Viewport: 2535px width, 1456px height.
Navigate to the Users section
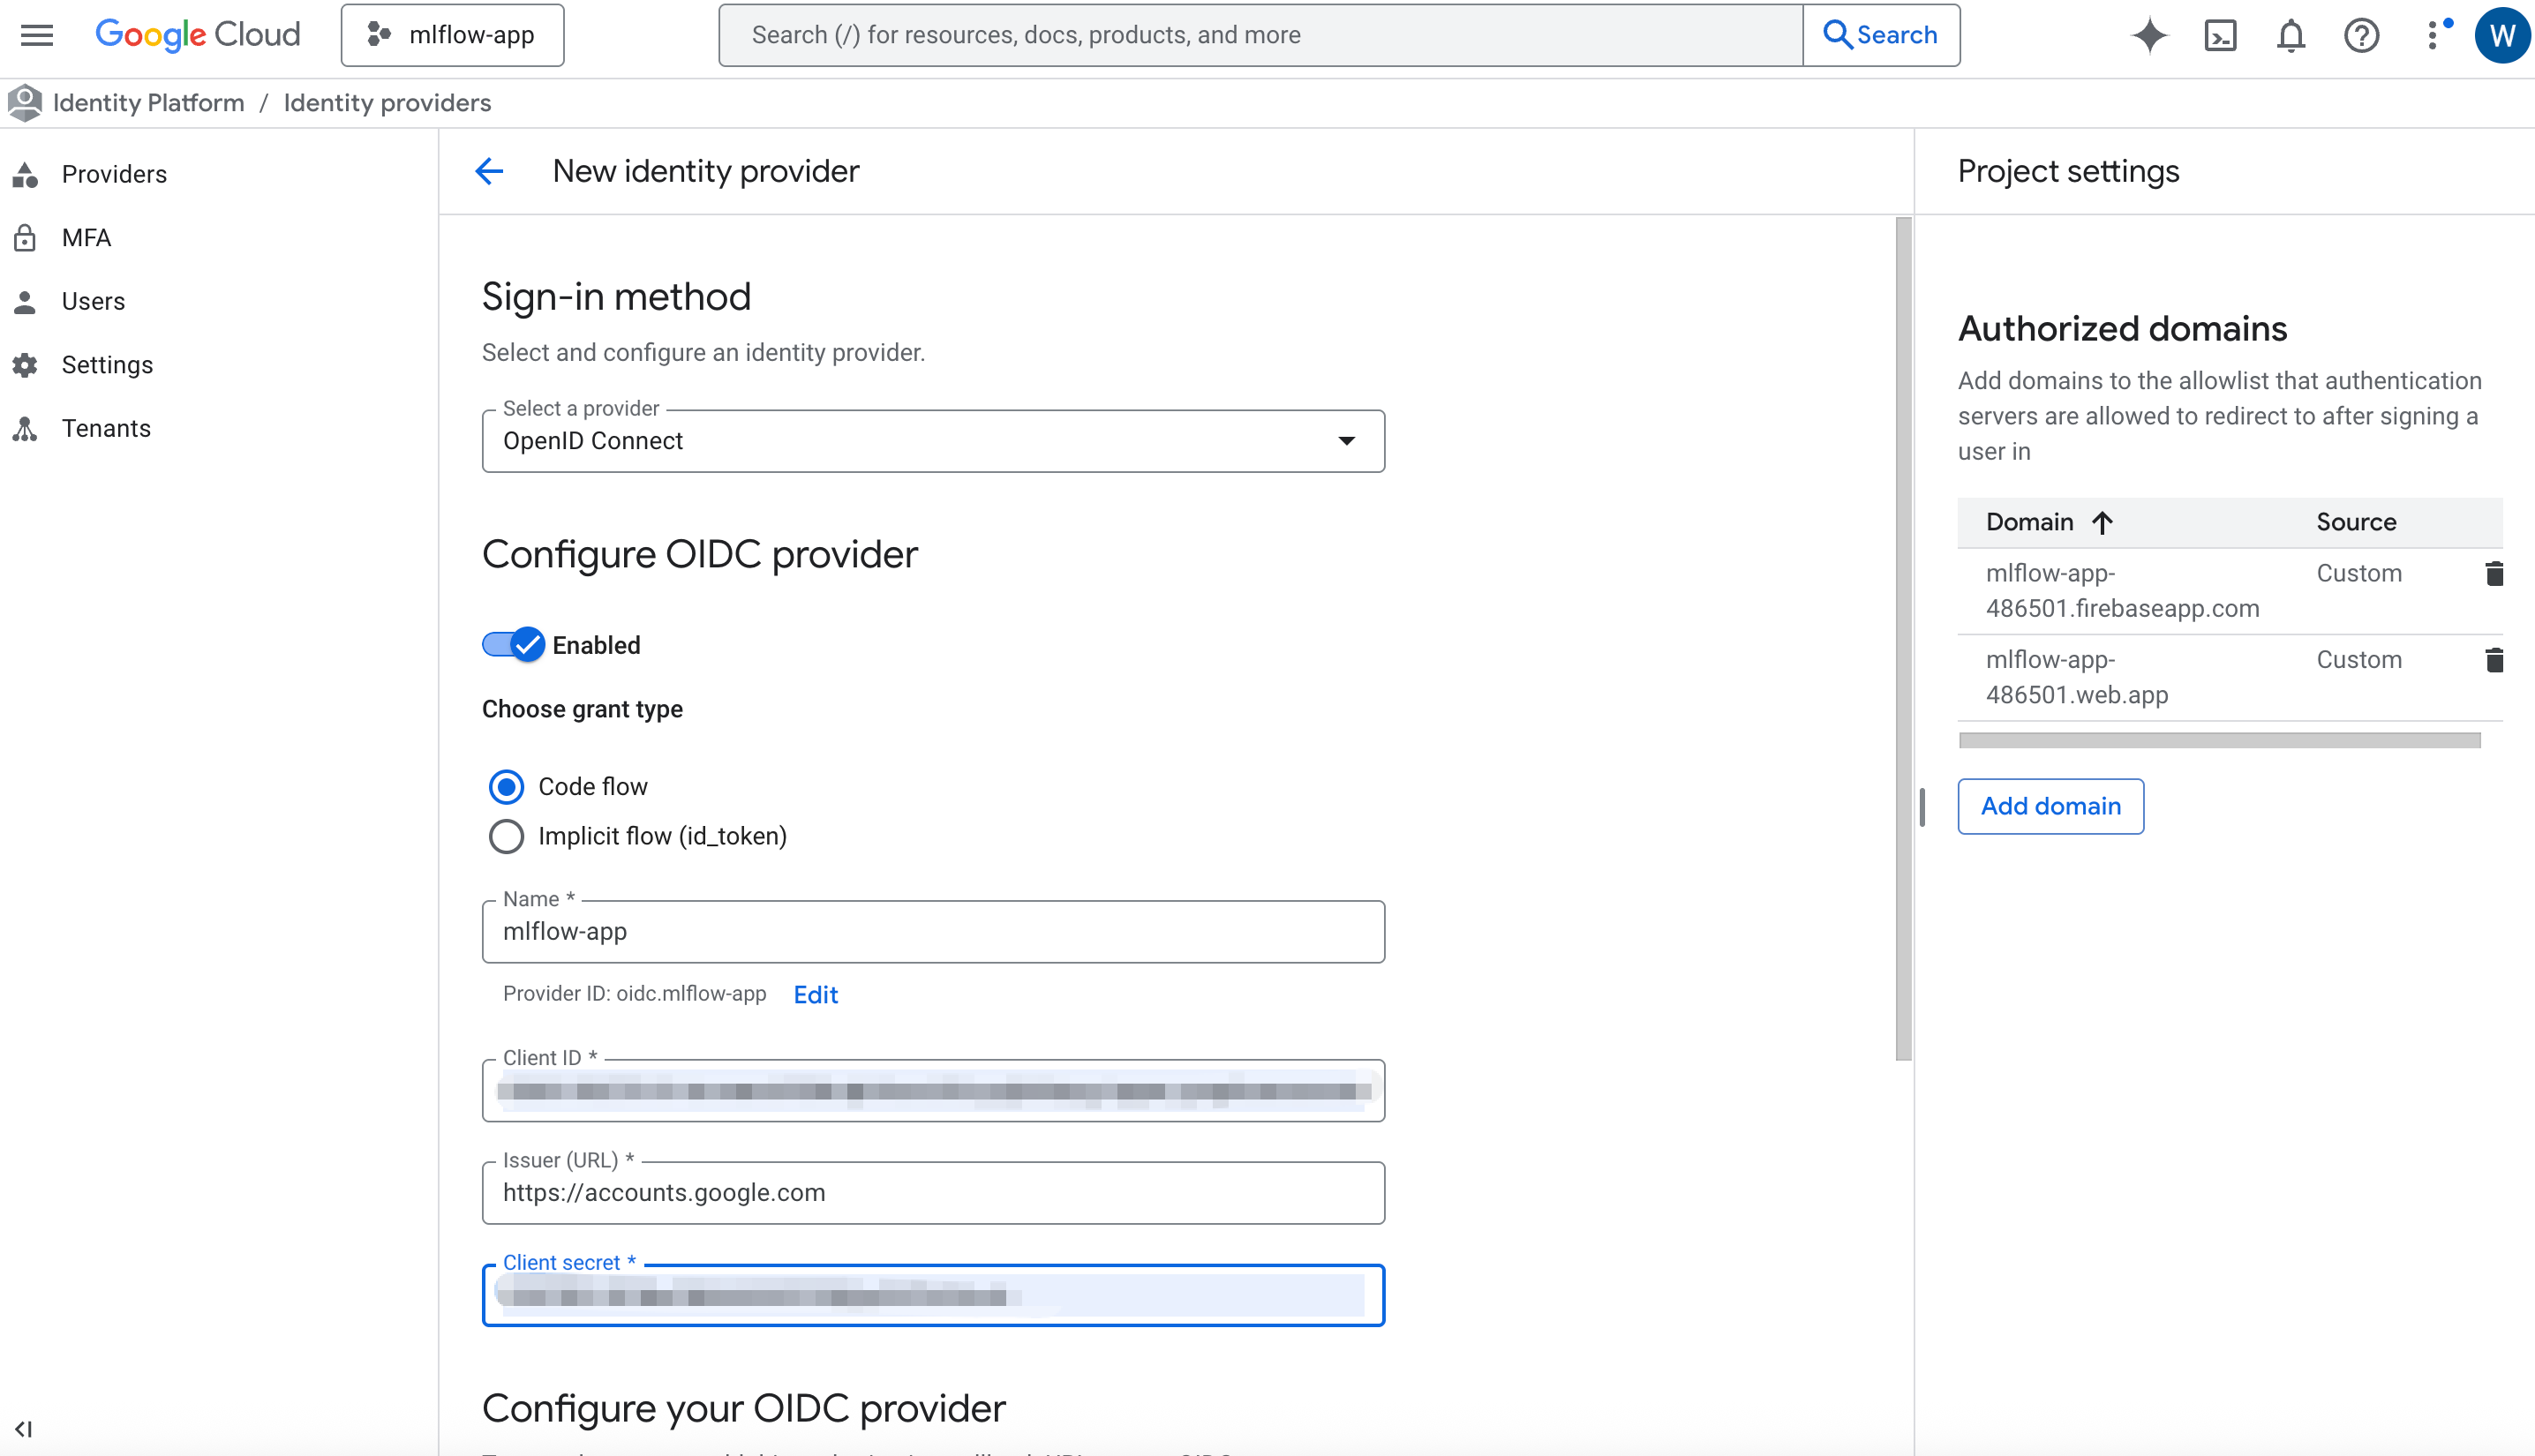pyautogui.click(x=93, y=301)
